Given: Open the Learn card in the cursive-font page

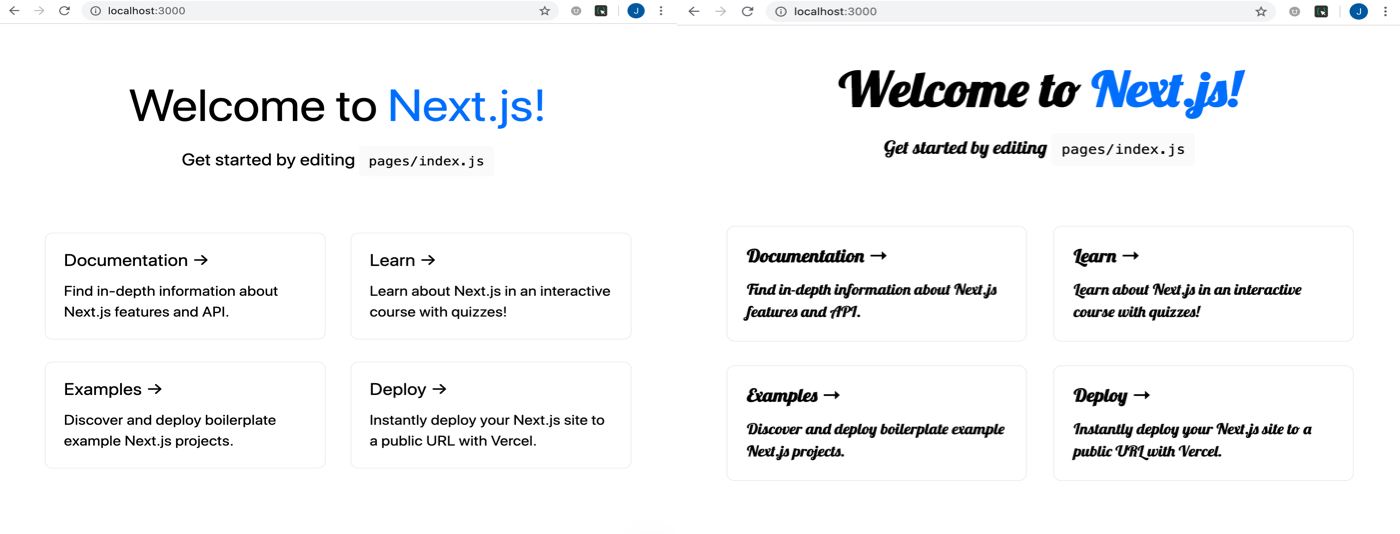Looking at the screenshot, I should [x=1203, y=284].
